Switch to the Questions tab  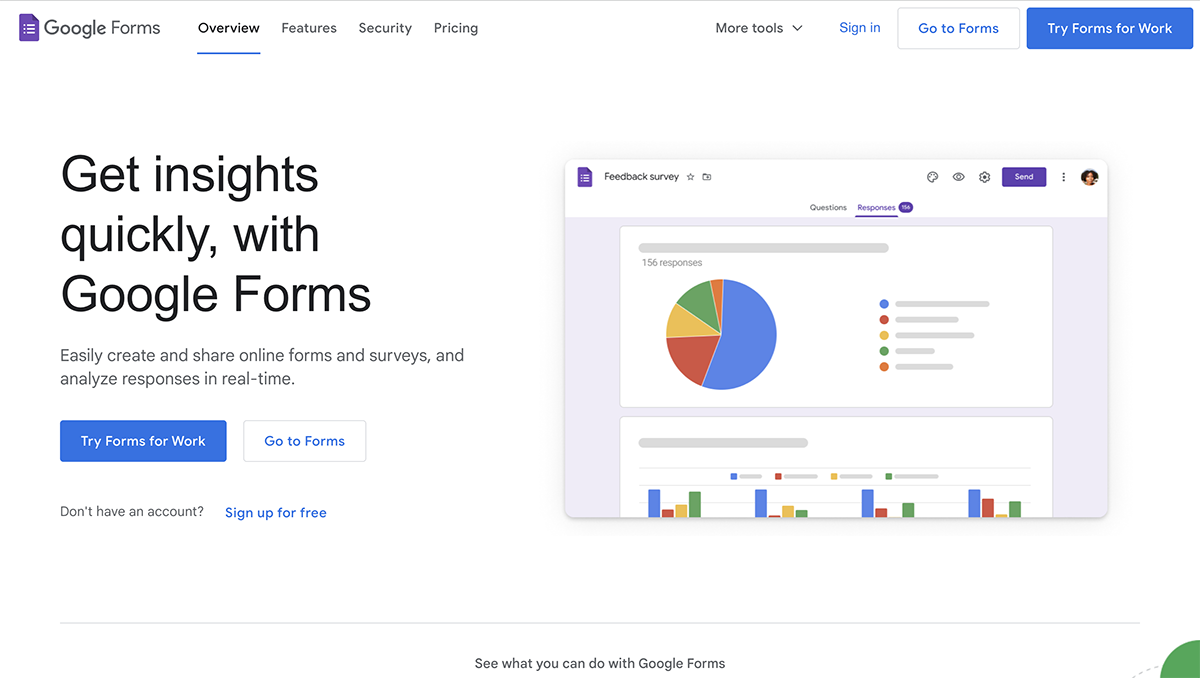[x=828, y=207]
